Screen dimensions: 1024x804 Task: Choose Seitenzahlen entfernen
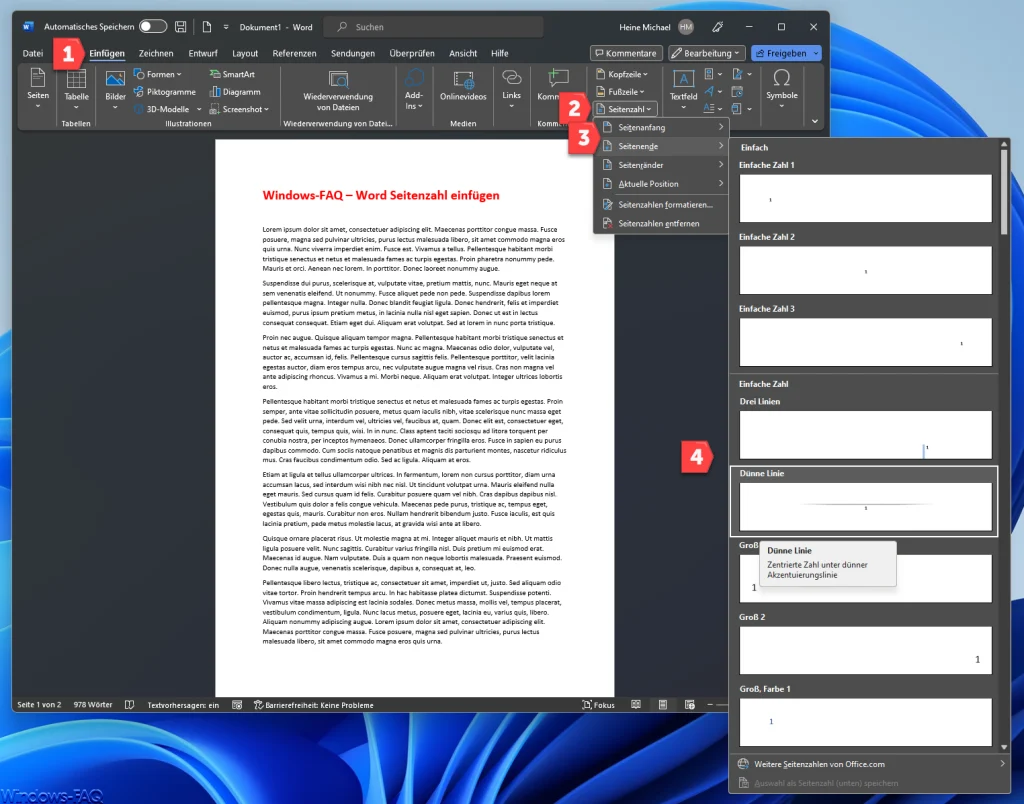663,224
